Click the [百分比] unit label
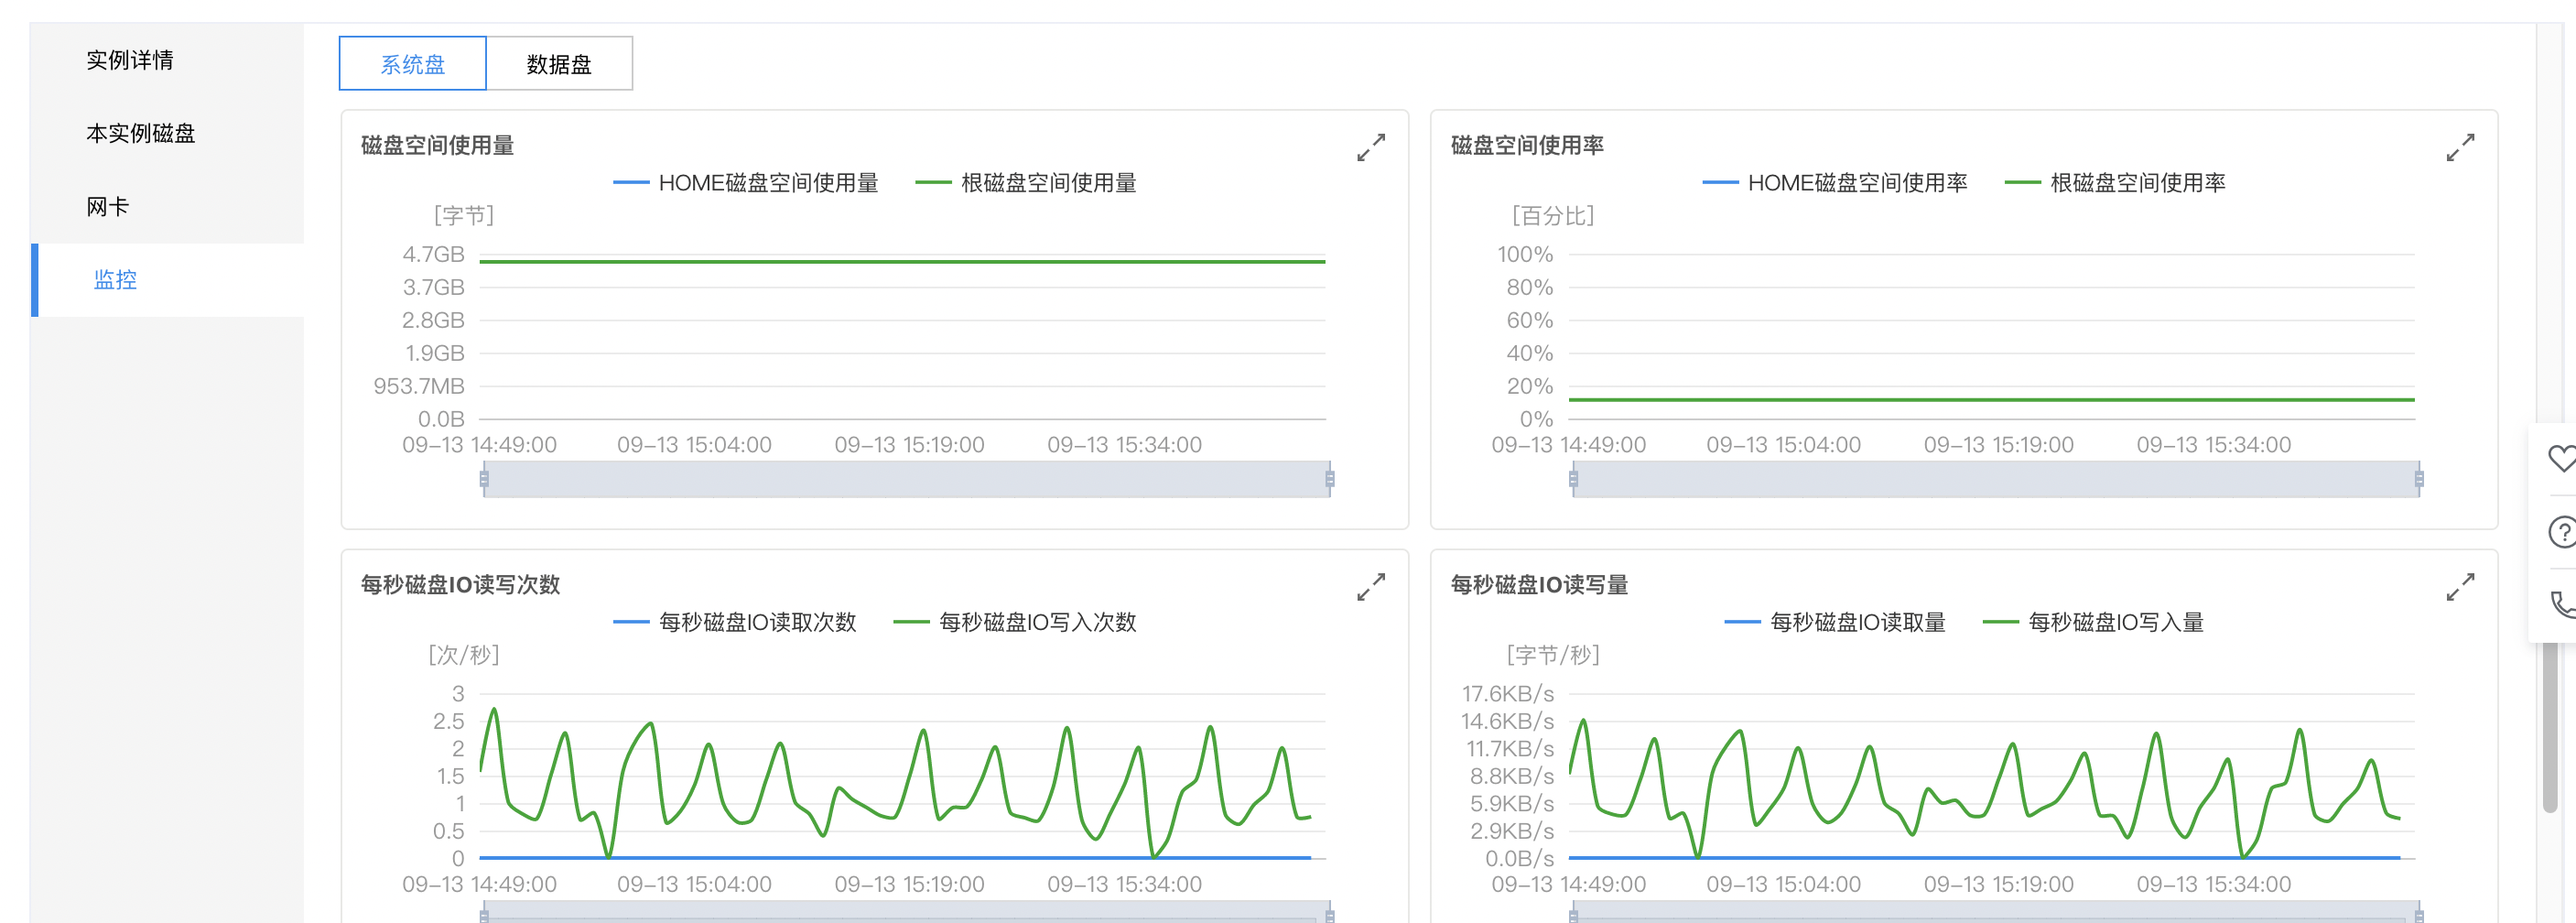This screenshot has height=923, width=2576. click(1553, 216)
